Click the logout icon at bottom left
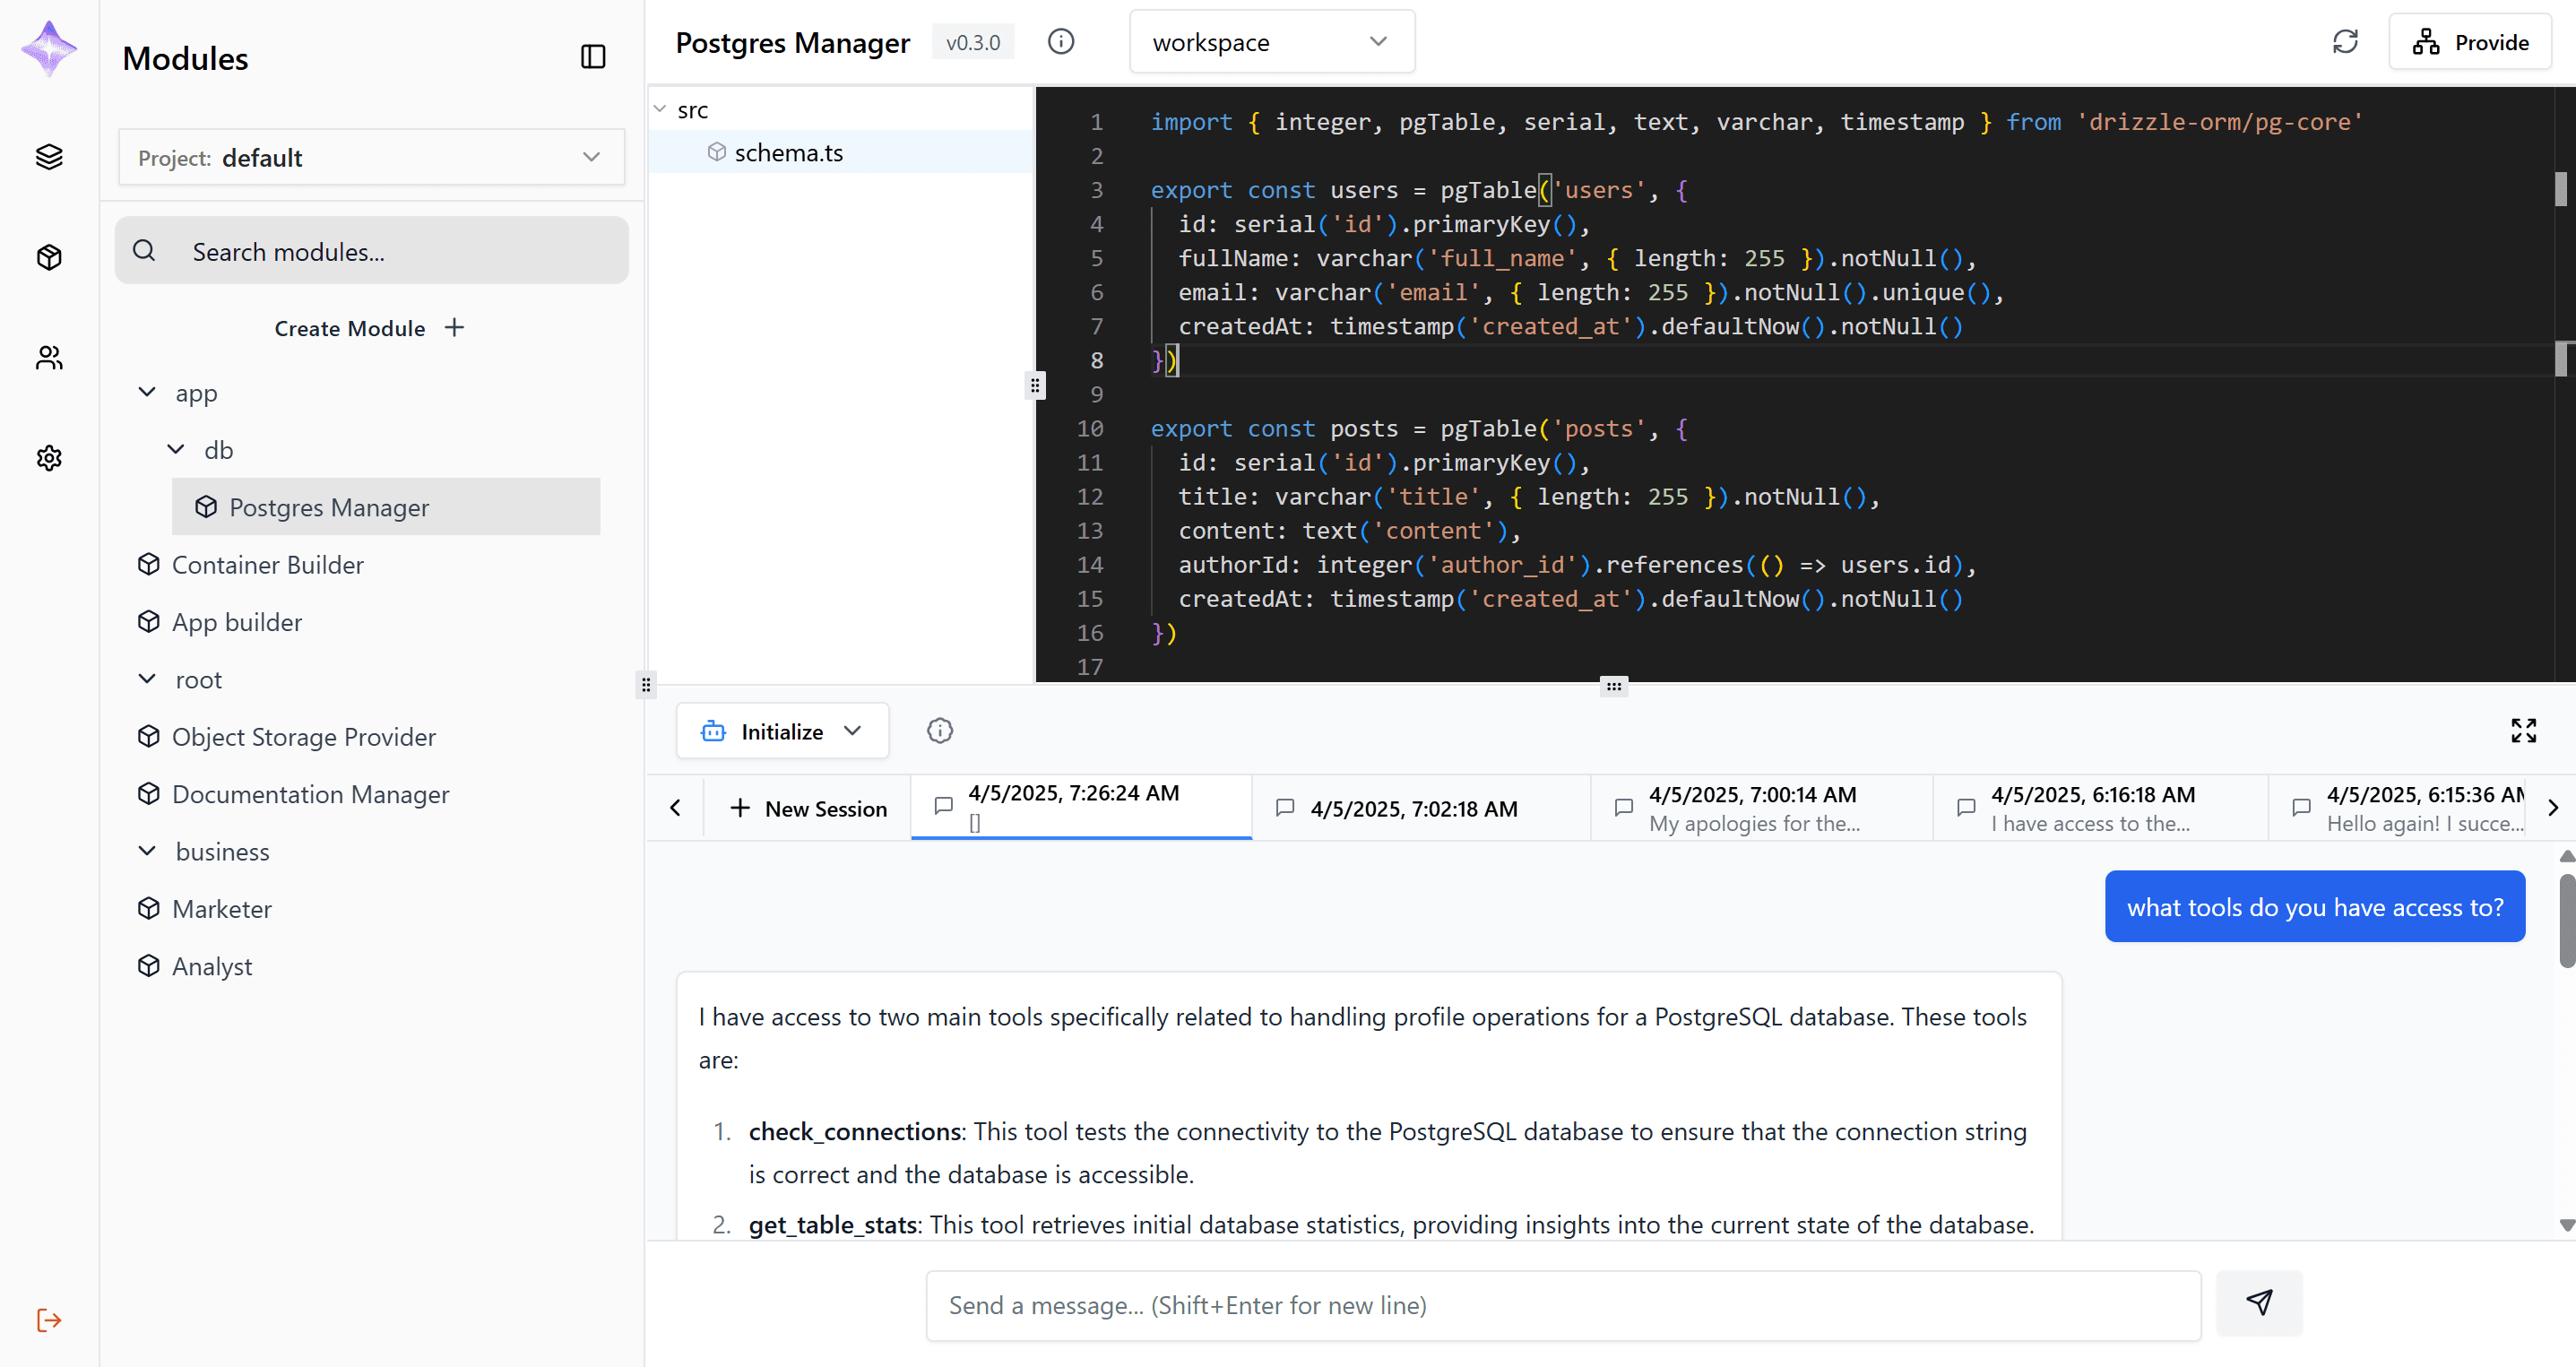Viewport: 2576px width, 1367px height. click(x=49, y=1320)
